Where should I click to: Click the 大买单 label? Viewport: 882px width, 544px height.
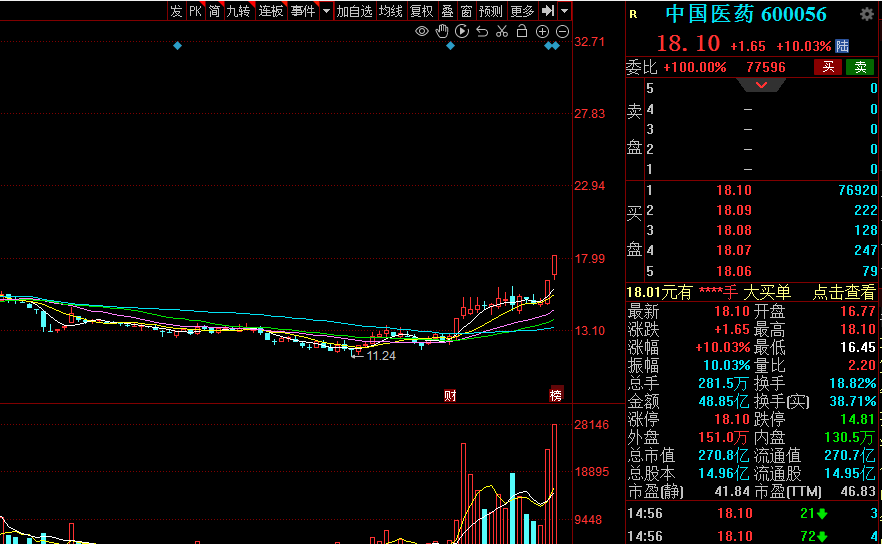pyautogui.click(x=767, y=292)
